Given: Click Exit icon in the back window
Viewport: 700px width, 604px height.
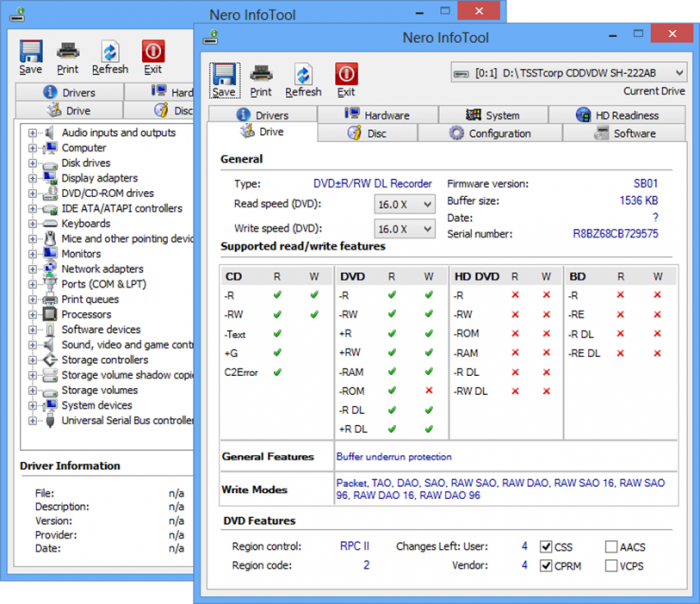Looking at the screenshot, I should (153, 51).
